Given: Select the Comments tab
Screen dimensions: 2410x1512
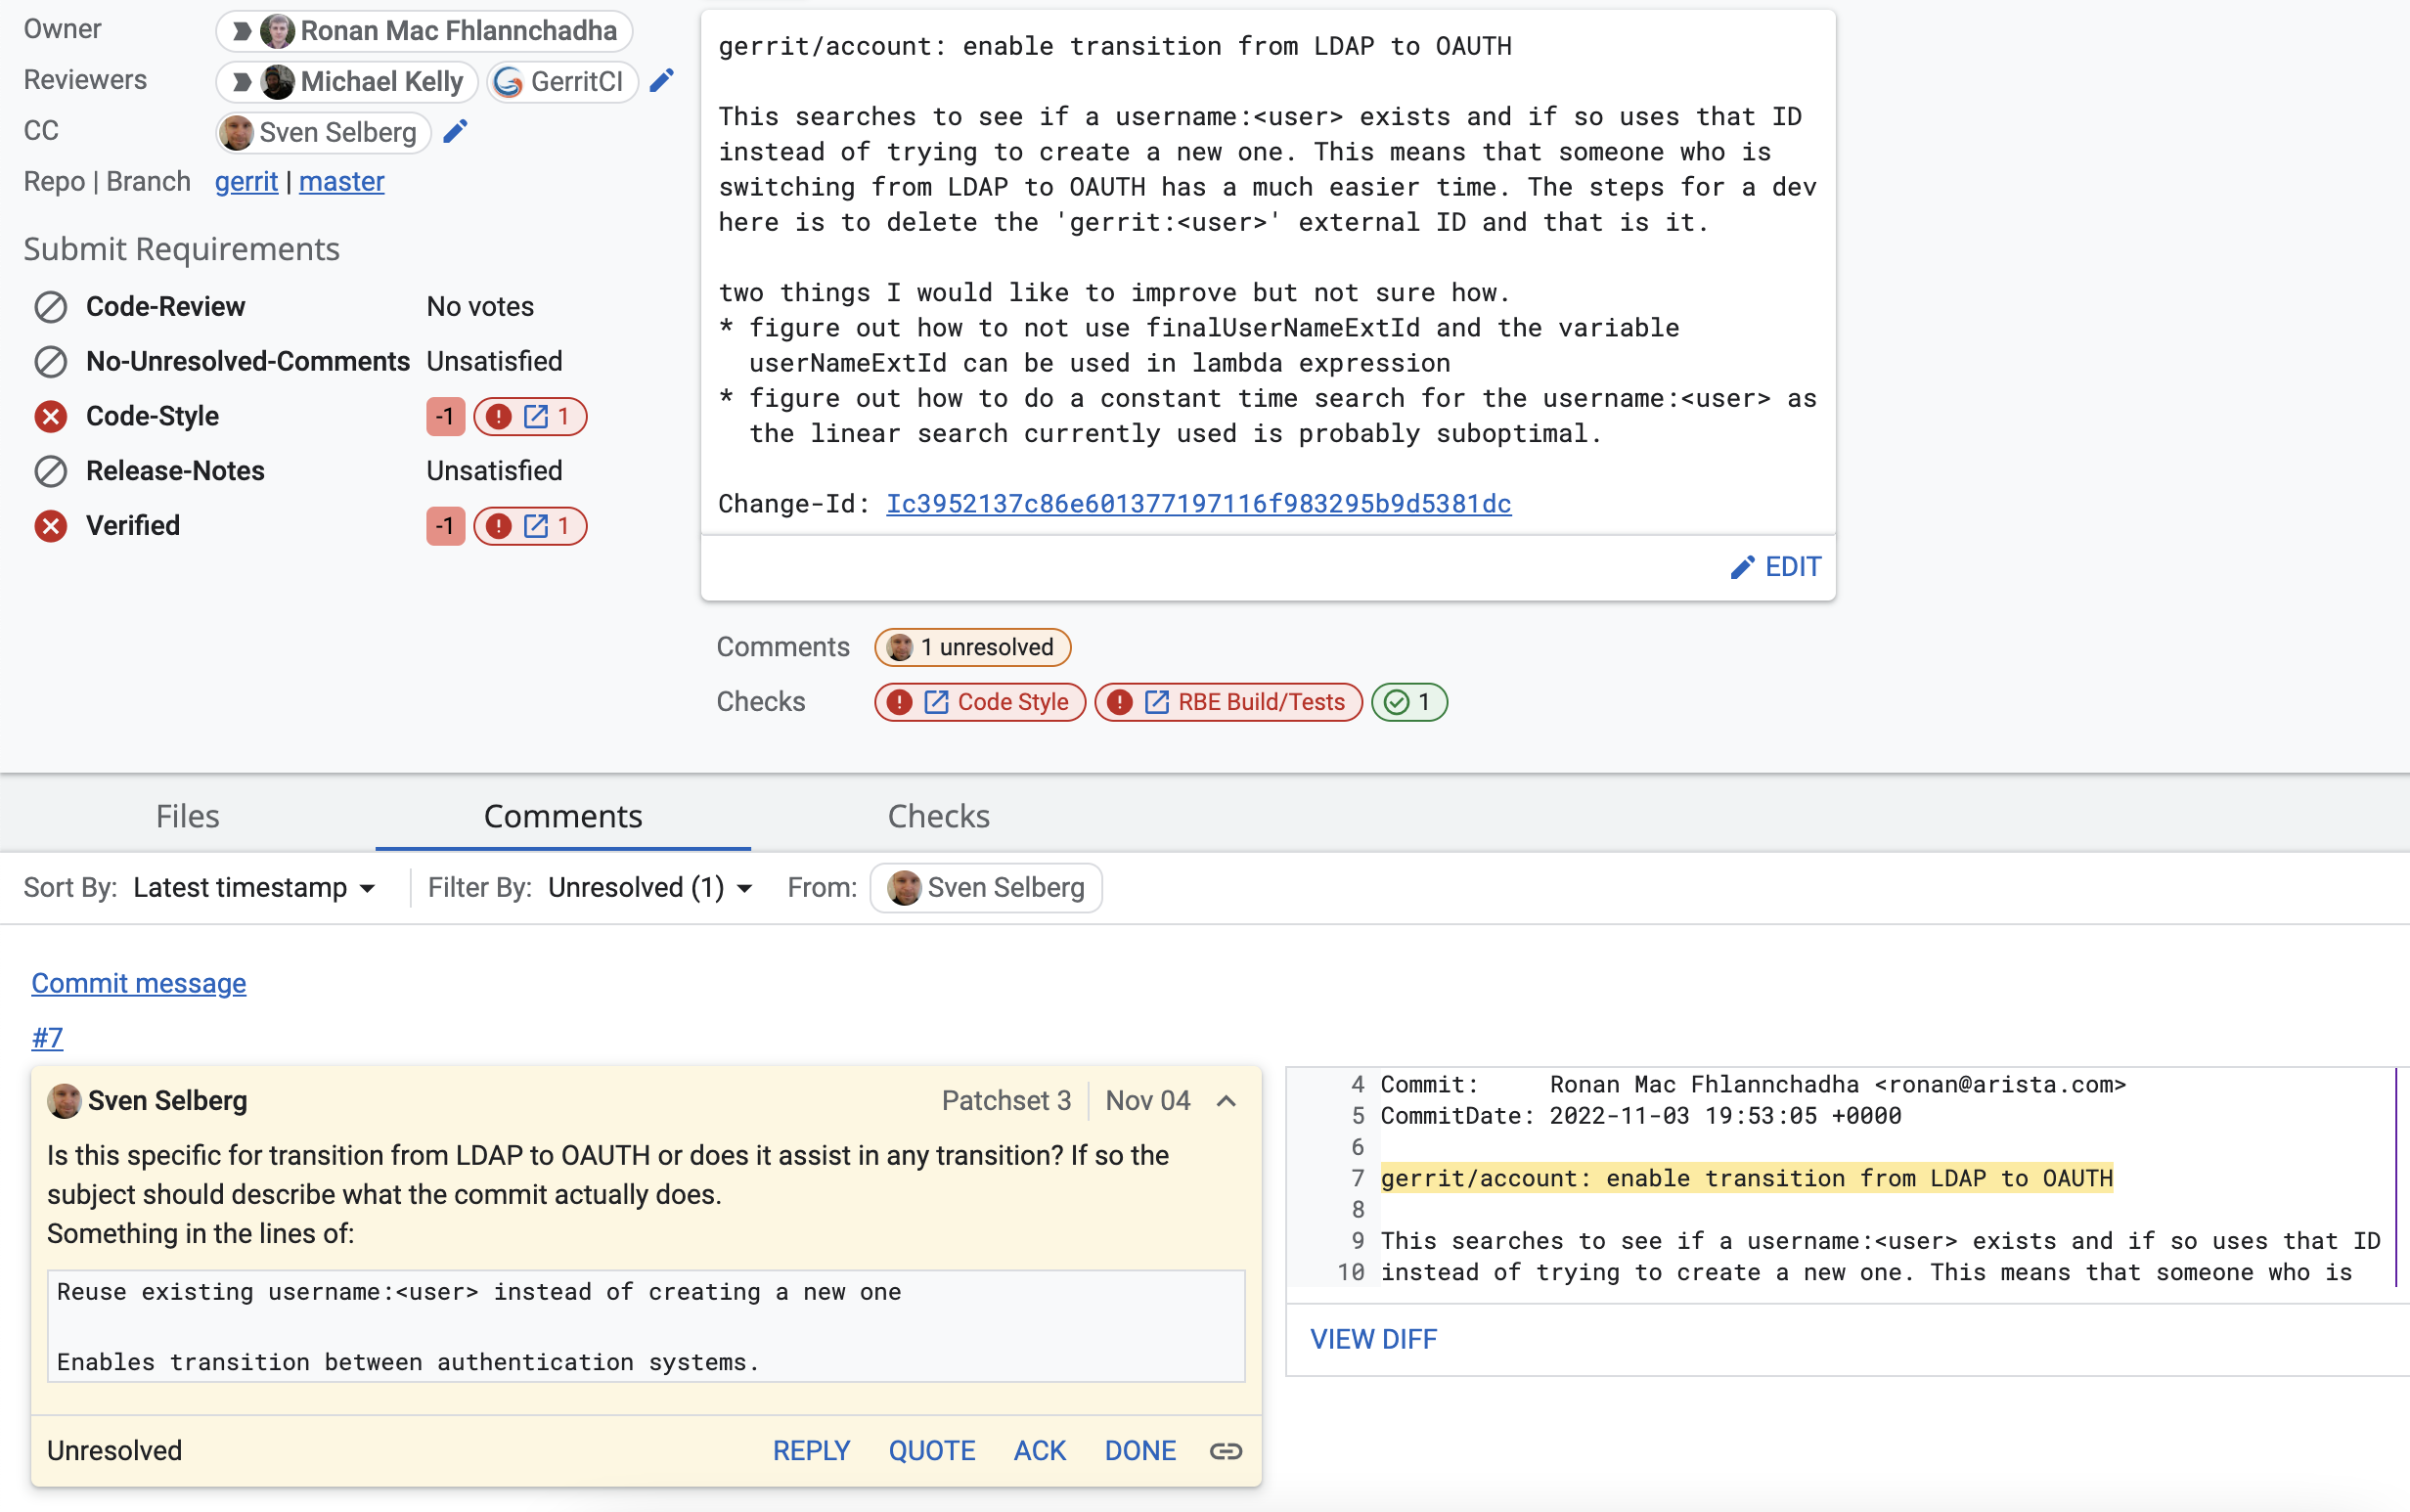Looking at the screenshot, I should (x=563, y=816).
